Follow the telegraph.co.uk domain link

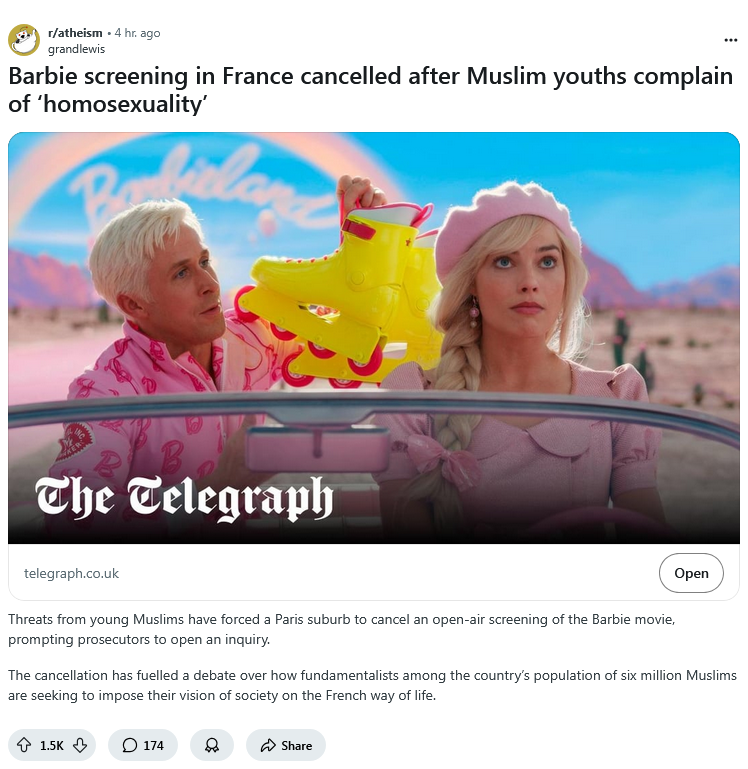(x=72, y=573)
